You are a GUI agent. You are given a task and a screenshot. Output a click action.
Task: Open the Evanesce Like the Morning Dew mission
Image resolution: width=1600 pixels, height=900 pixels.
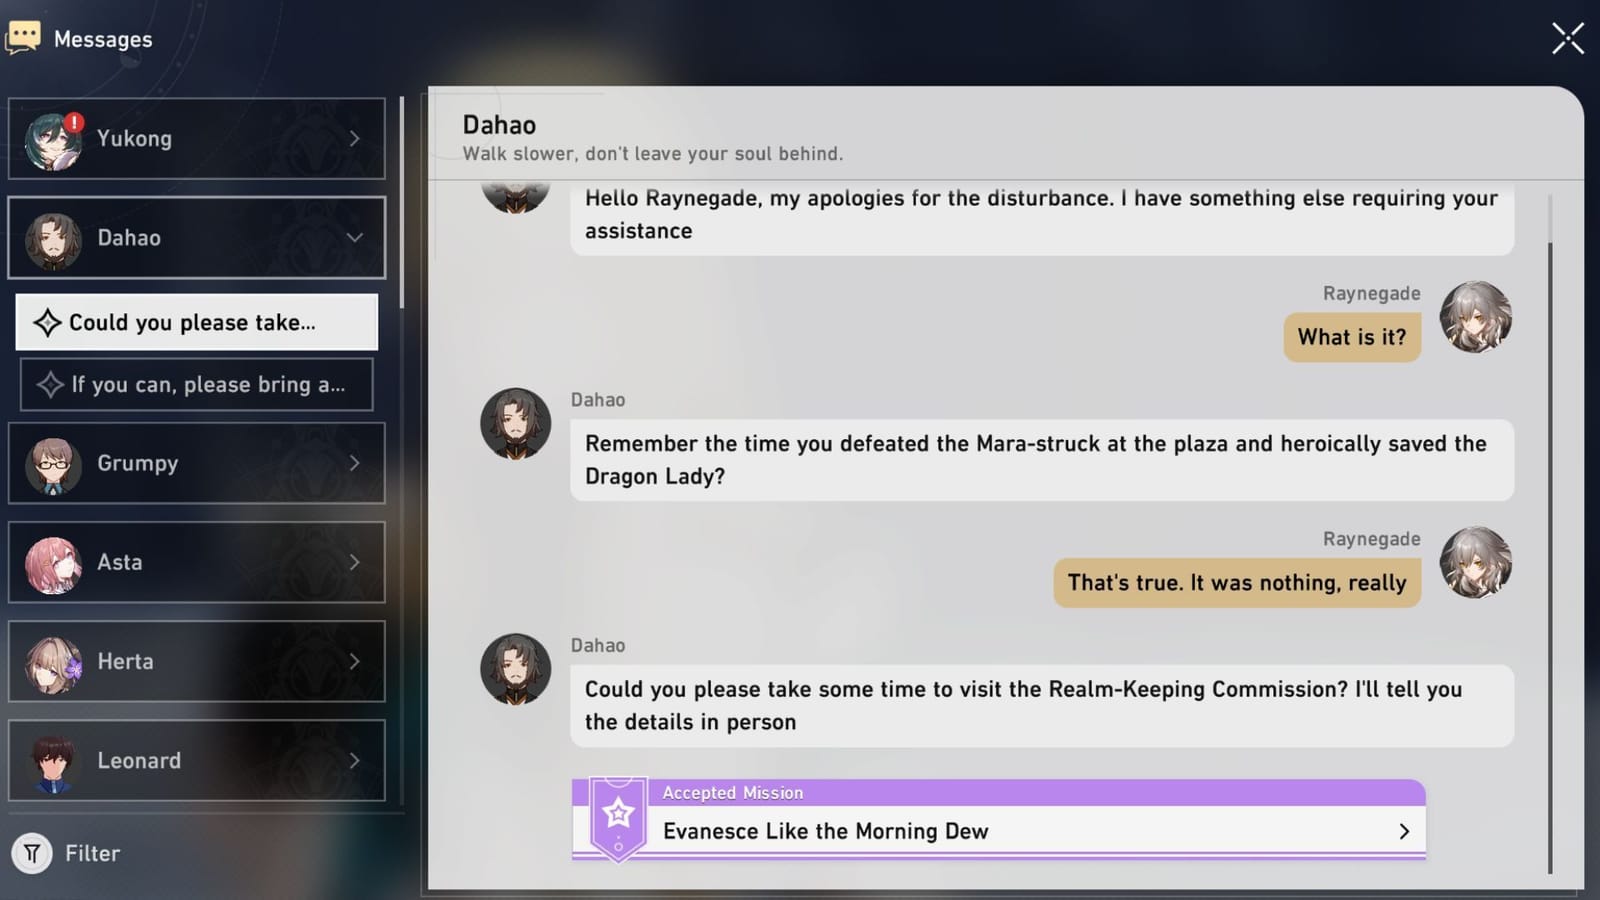point(825,831)
